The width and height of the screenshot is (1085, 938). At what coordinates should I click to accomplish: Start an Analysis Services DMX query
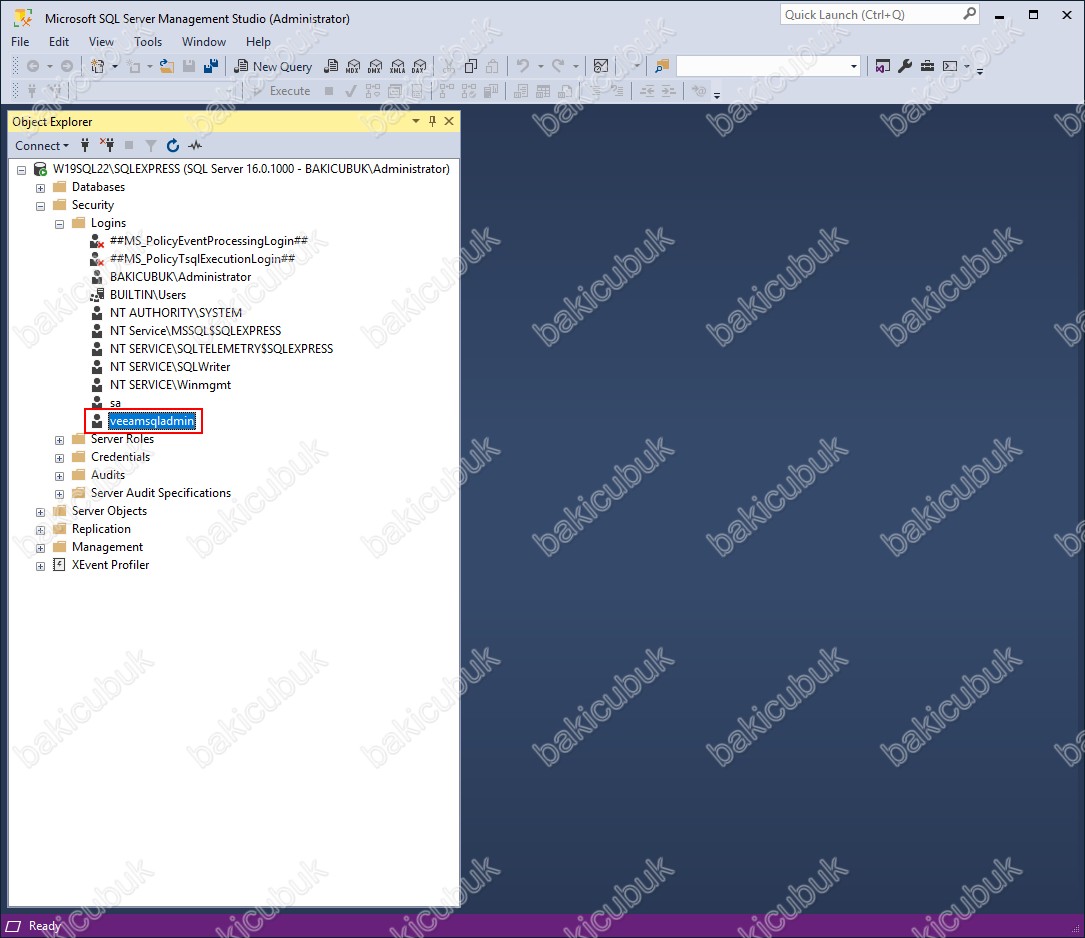pyautogui.click(x=375, y=66)
